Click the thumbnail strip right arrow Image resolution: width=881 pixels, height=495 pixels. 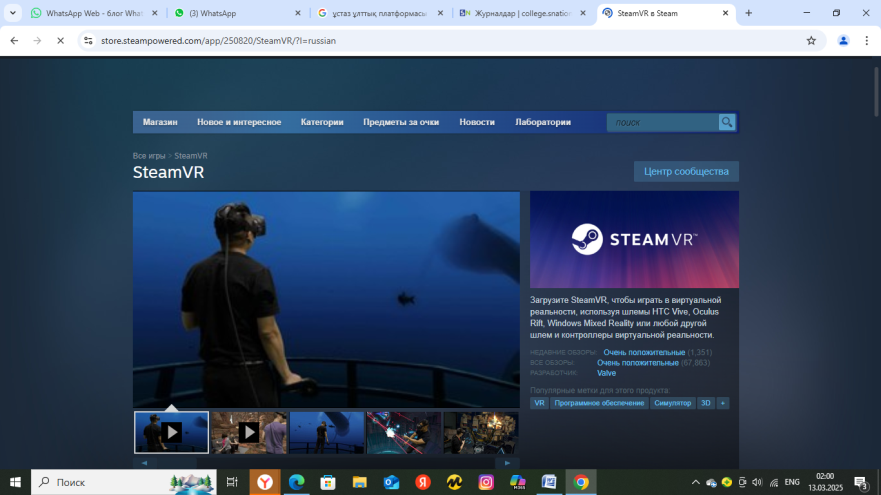[x=507, y=463]
